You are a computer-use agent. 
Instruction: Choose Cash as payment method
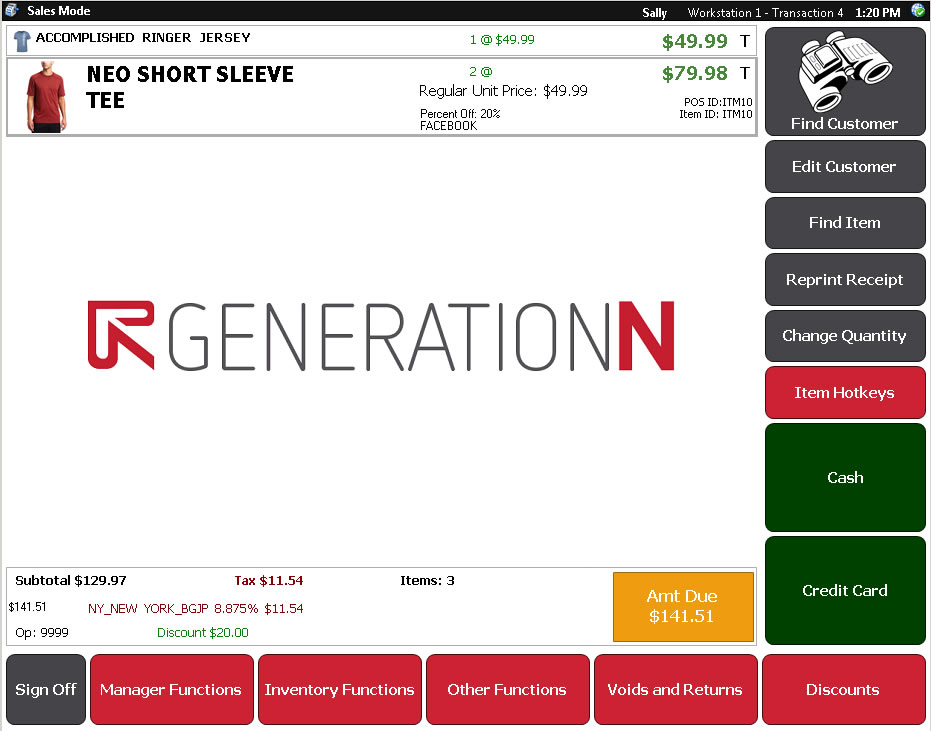845,478
